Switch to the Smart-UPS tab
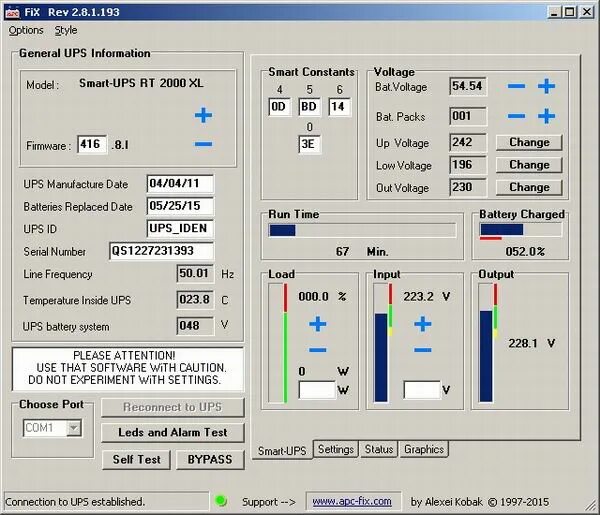The image size is (600, 515). click(x=282, y=451)
